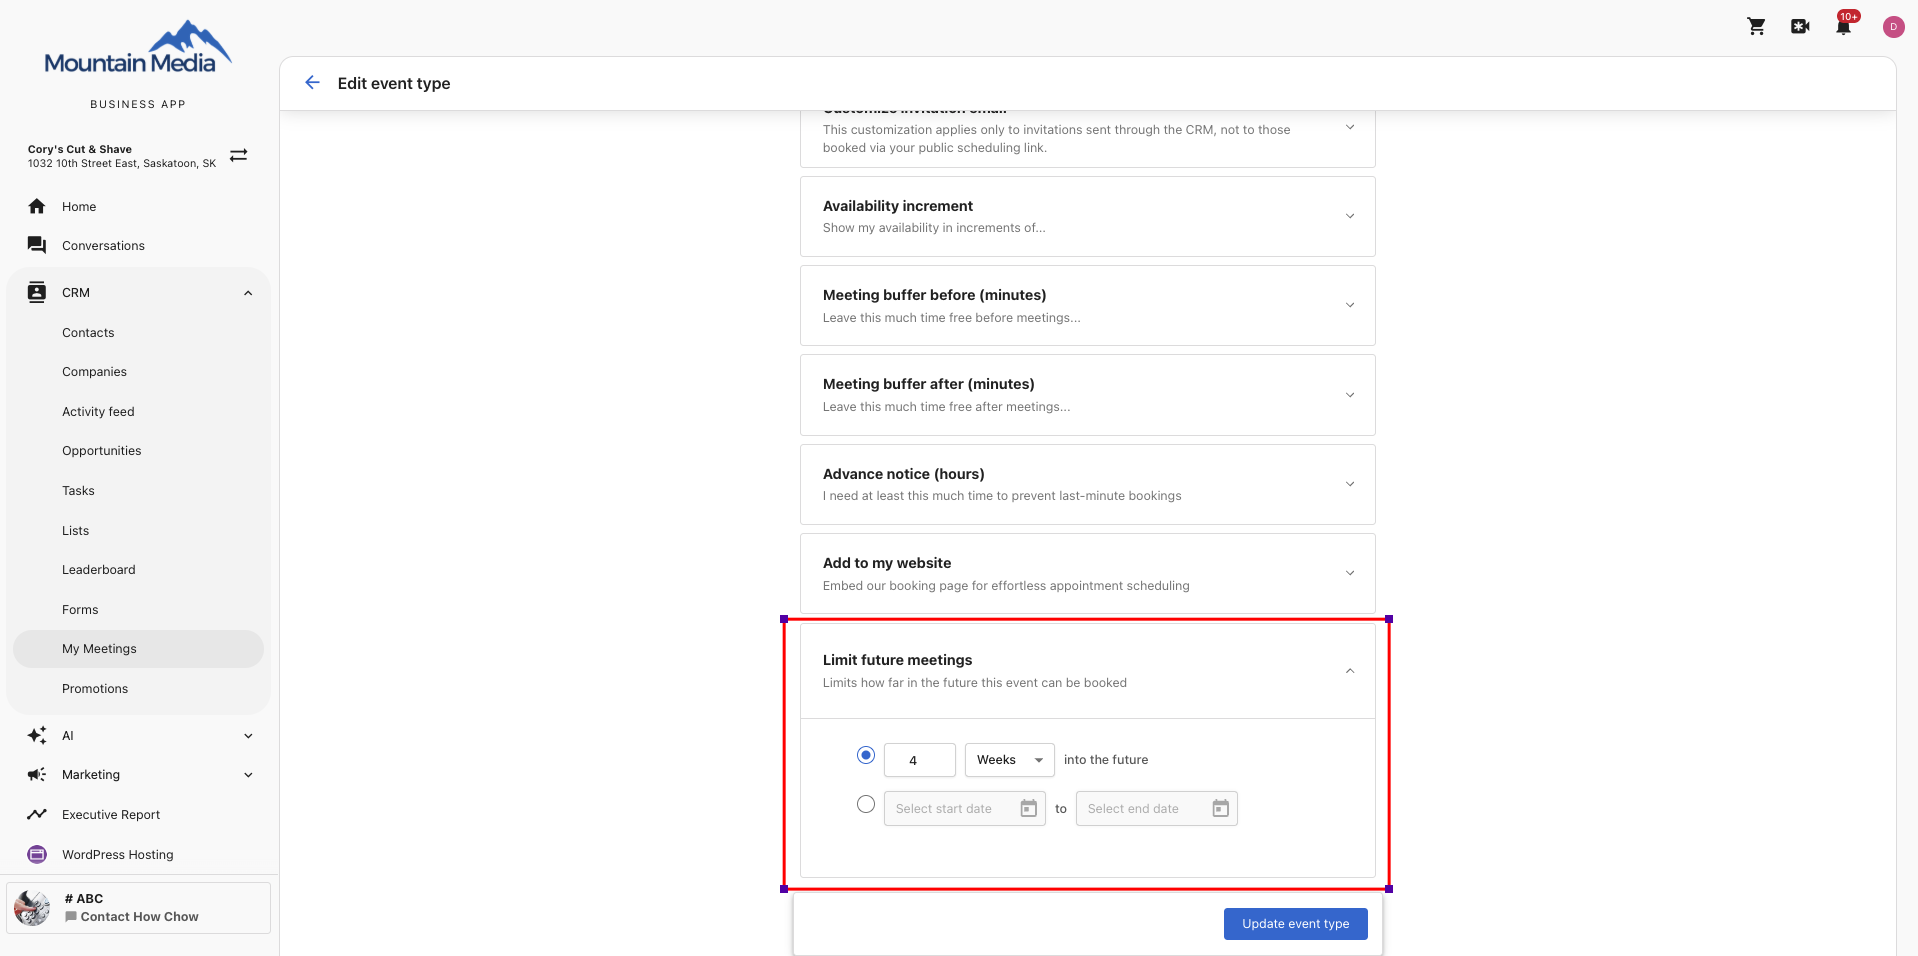Open the user profile avatar D
The height and width of the screenshot is (956, 1918).
1893,27
